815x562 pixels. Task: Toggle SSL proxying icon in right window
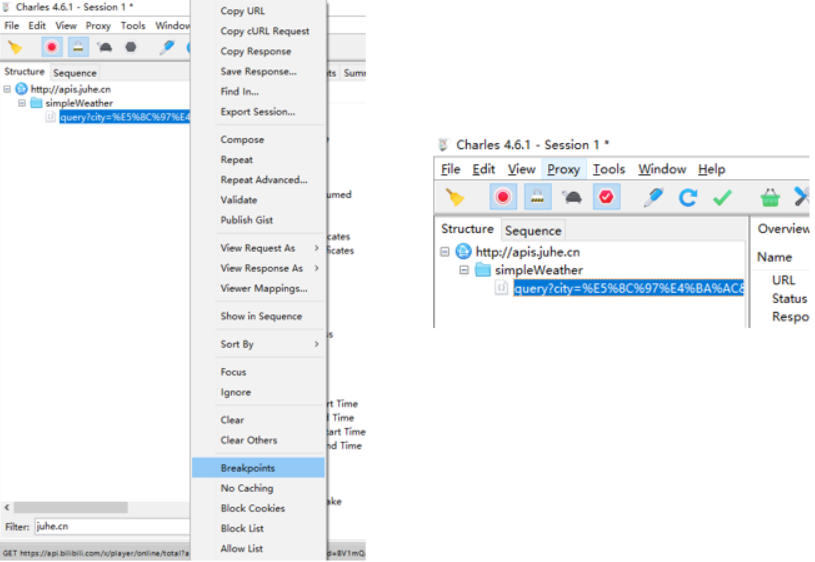(x=537, y=197)
